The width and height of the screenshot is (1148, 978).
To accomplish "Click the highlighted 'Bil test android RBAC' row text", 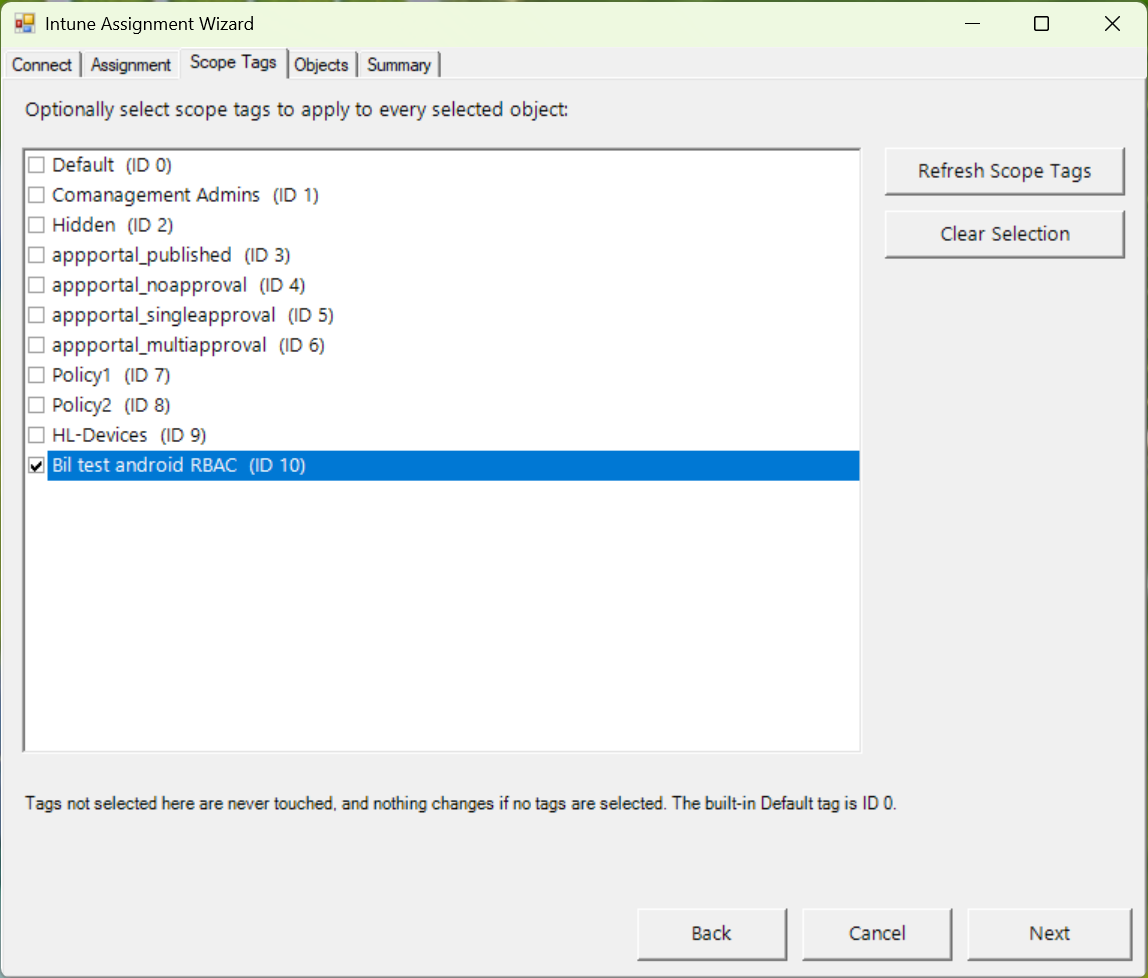I will (179, 465).
